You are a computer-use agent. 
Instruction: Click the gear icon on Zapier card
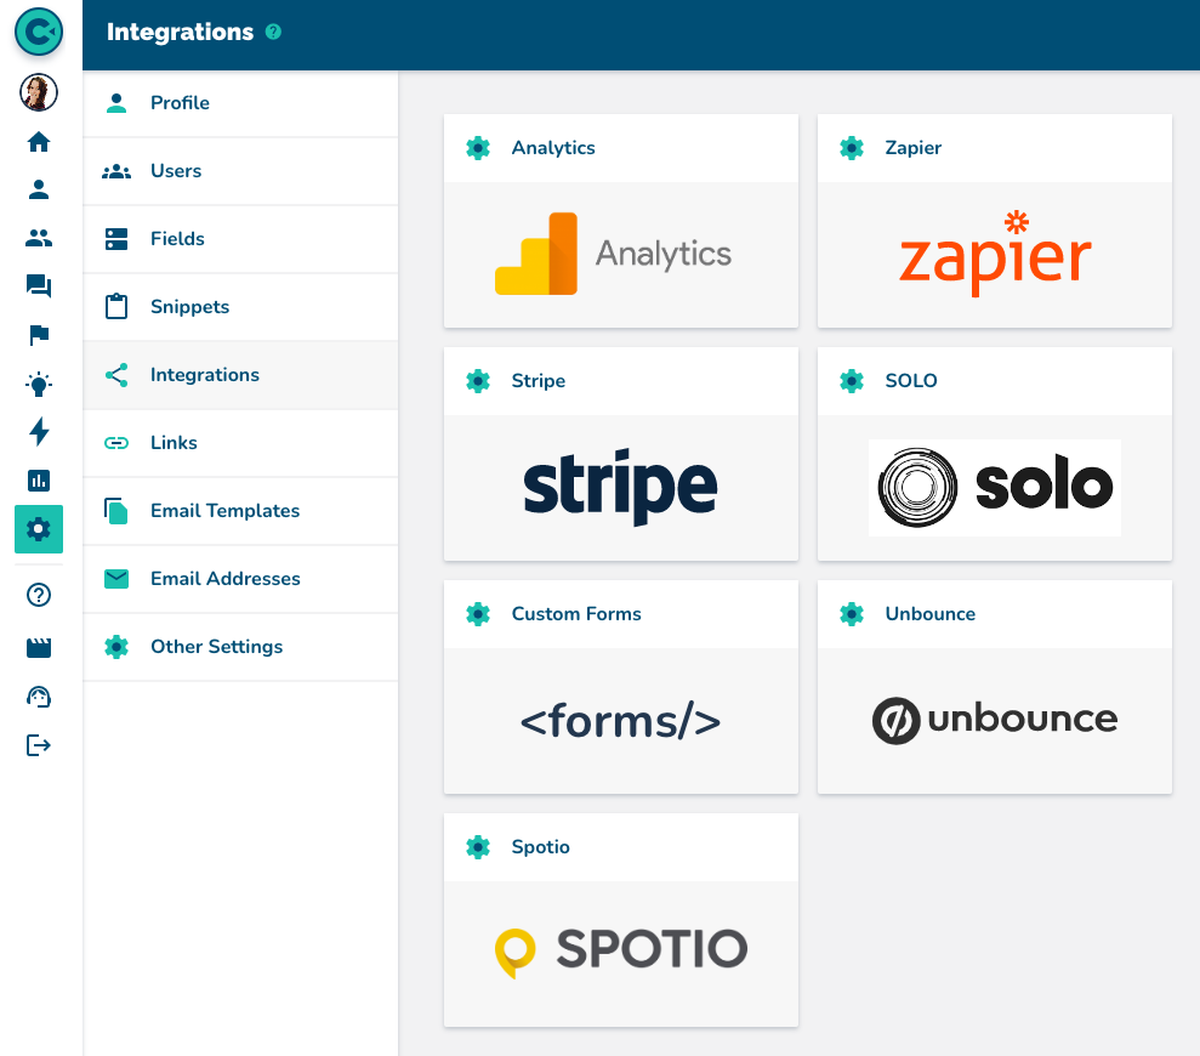click(852, 148)
